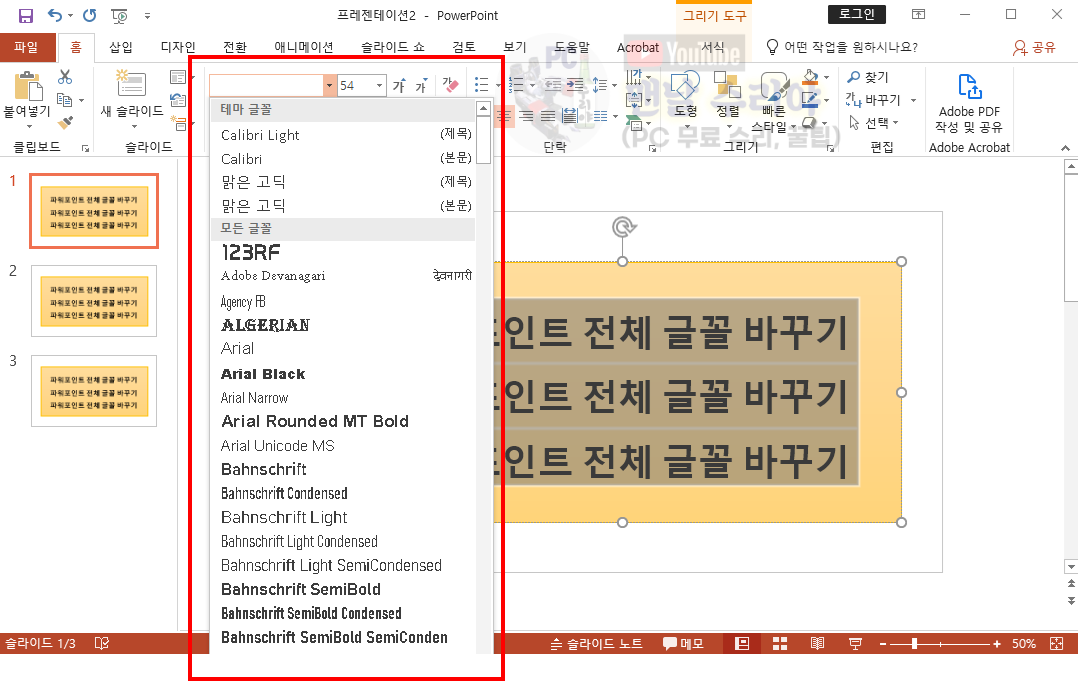
Task: Insert a new slide with 새 슬라이드
Action: pos(131,85)
